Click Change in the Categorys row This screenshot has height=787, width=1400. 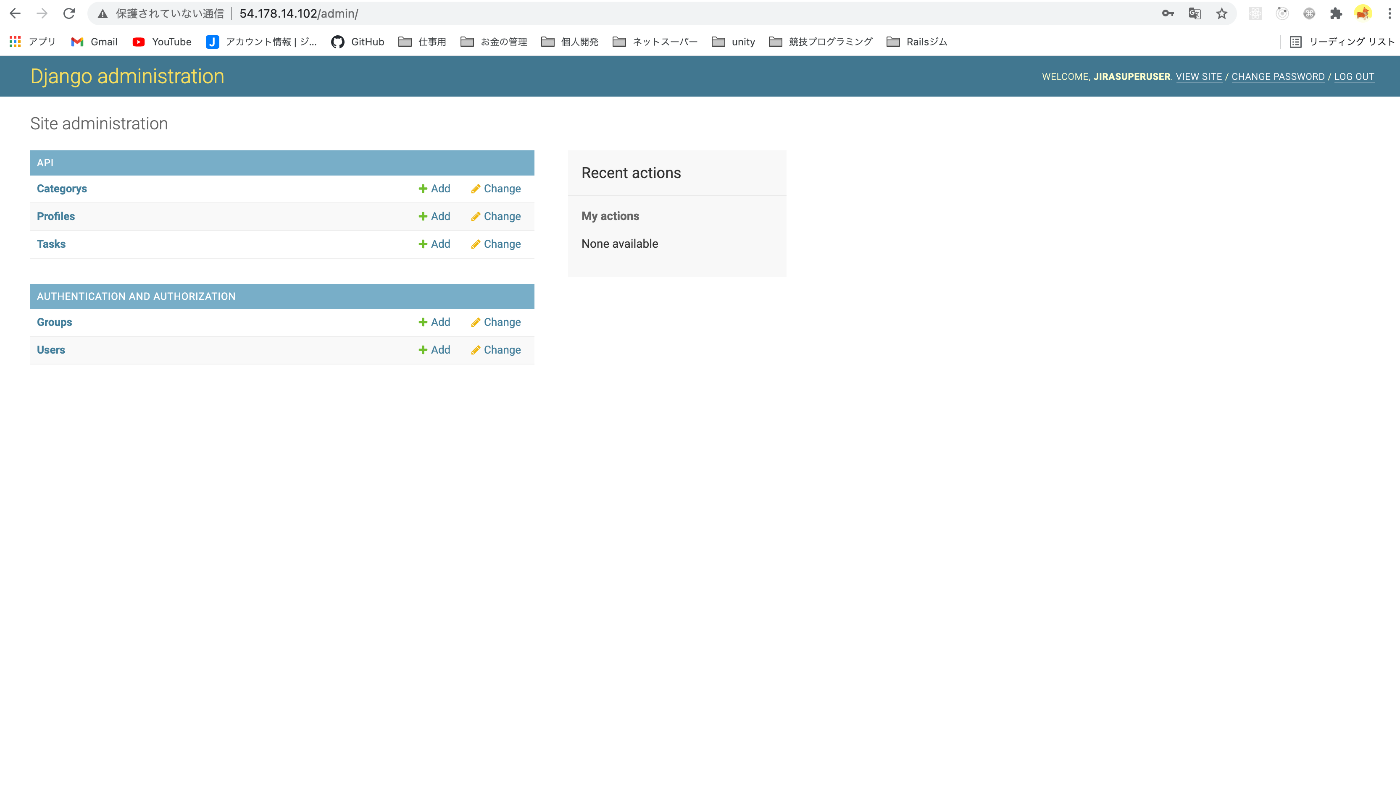pyautogui.click(x=496, y=189)
